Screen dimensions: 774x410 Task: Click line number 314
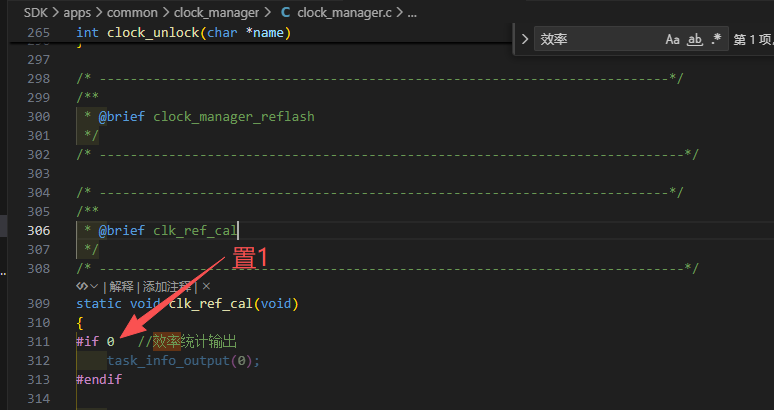[x=39, y=399]
